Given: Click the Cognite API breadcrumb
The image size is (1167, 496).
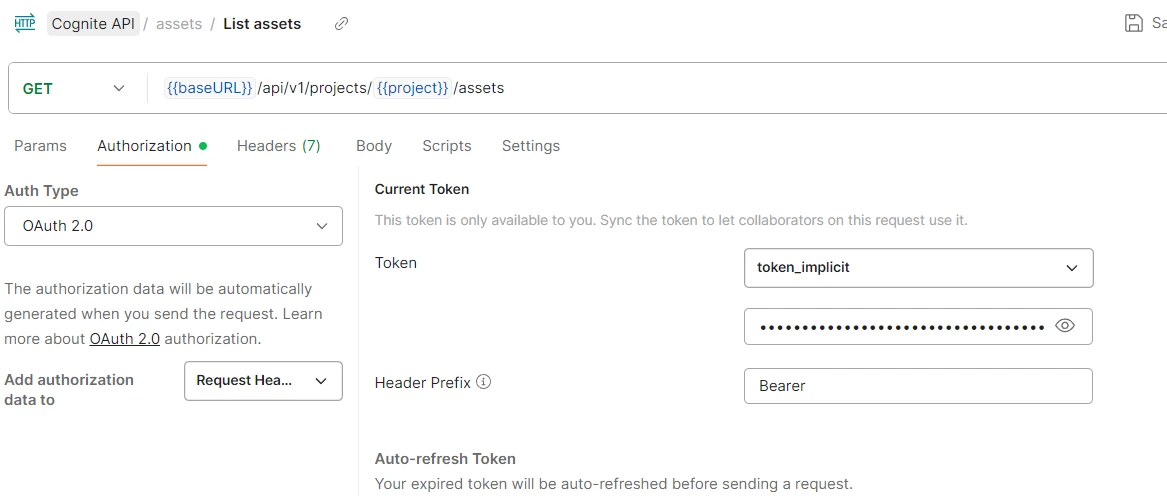Looking at the screenshot, I should (x=93, y=24).
